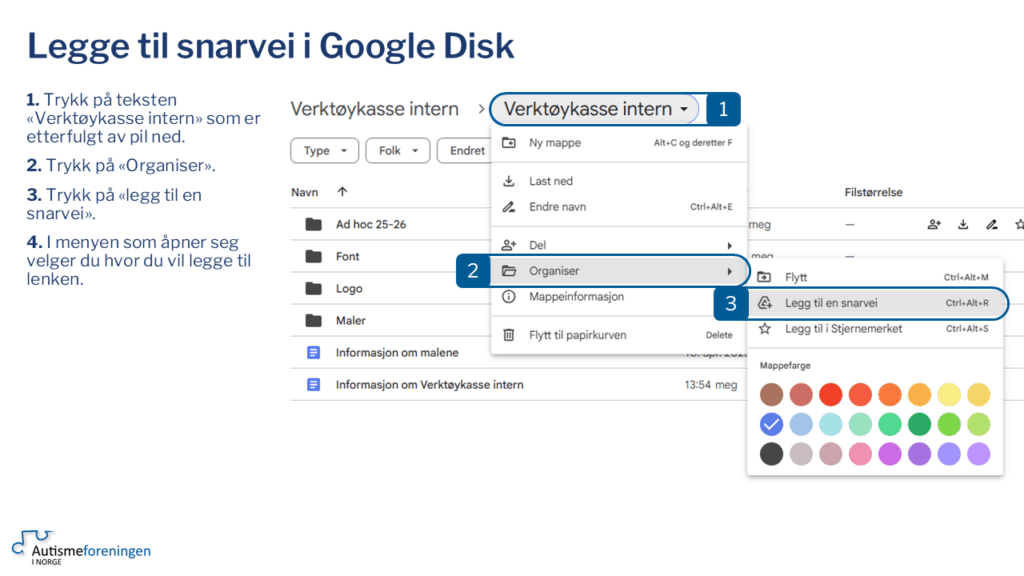Go to the parent Verktøykasse intern breadcrumb

tap(374, 109)
